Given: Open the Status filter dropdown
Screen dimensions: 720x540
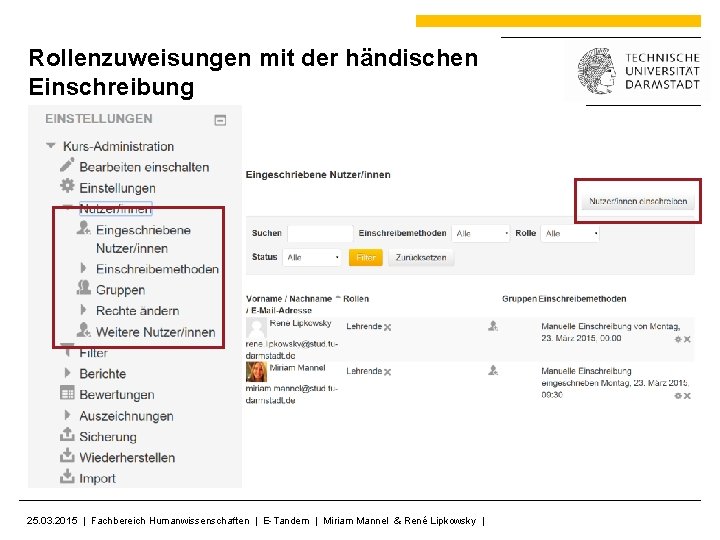Looking at the screenshot, I should coord(312,257).
